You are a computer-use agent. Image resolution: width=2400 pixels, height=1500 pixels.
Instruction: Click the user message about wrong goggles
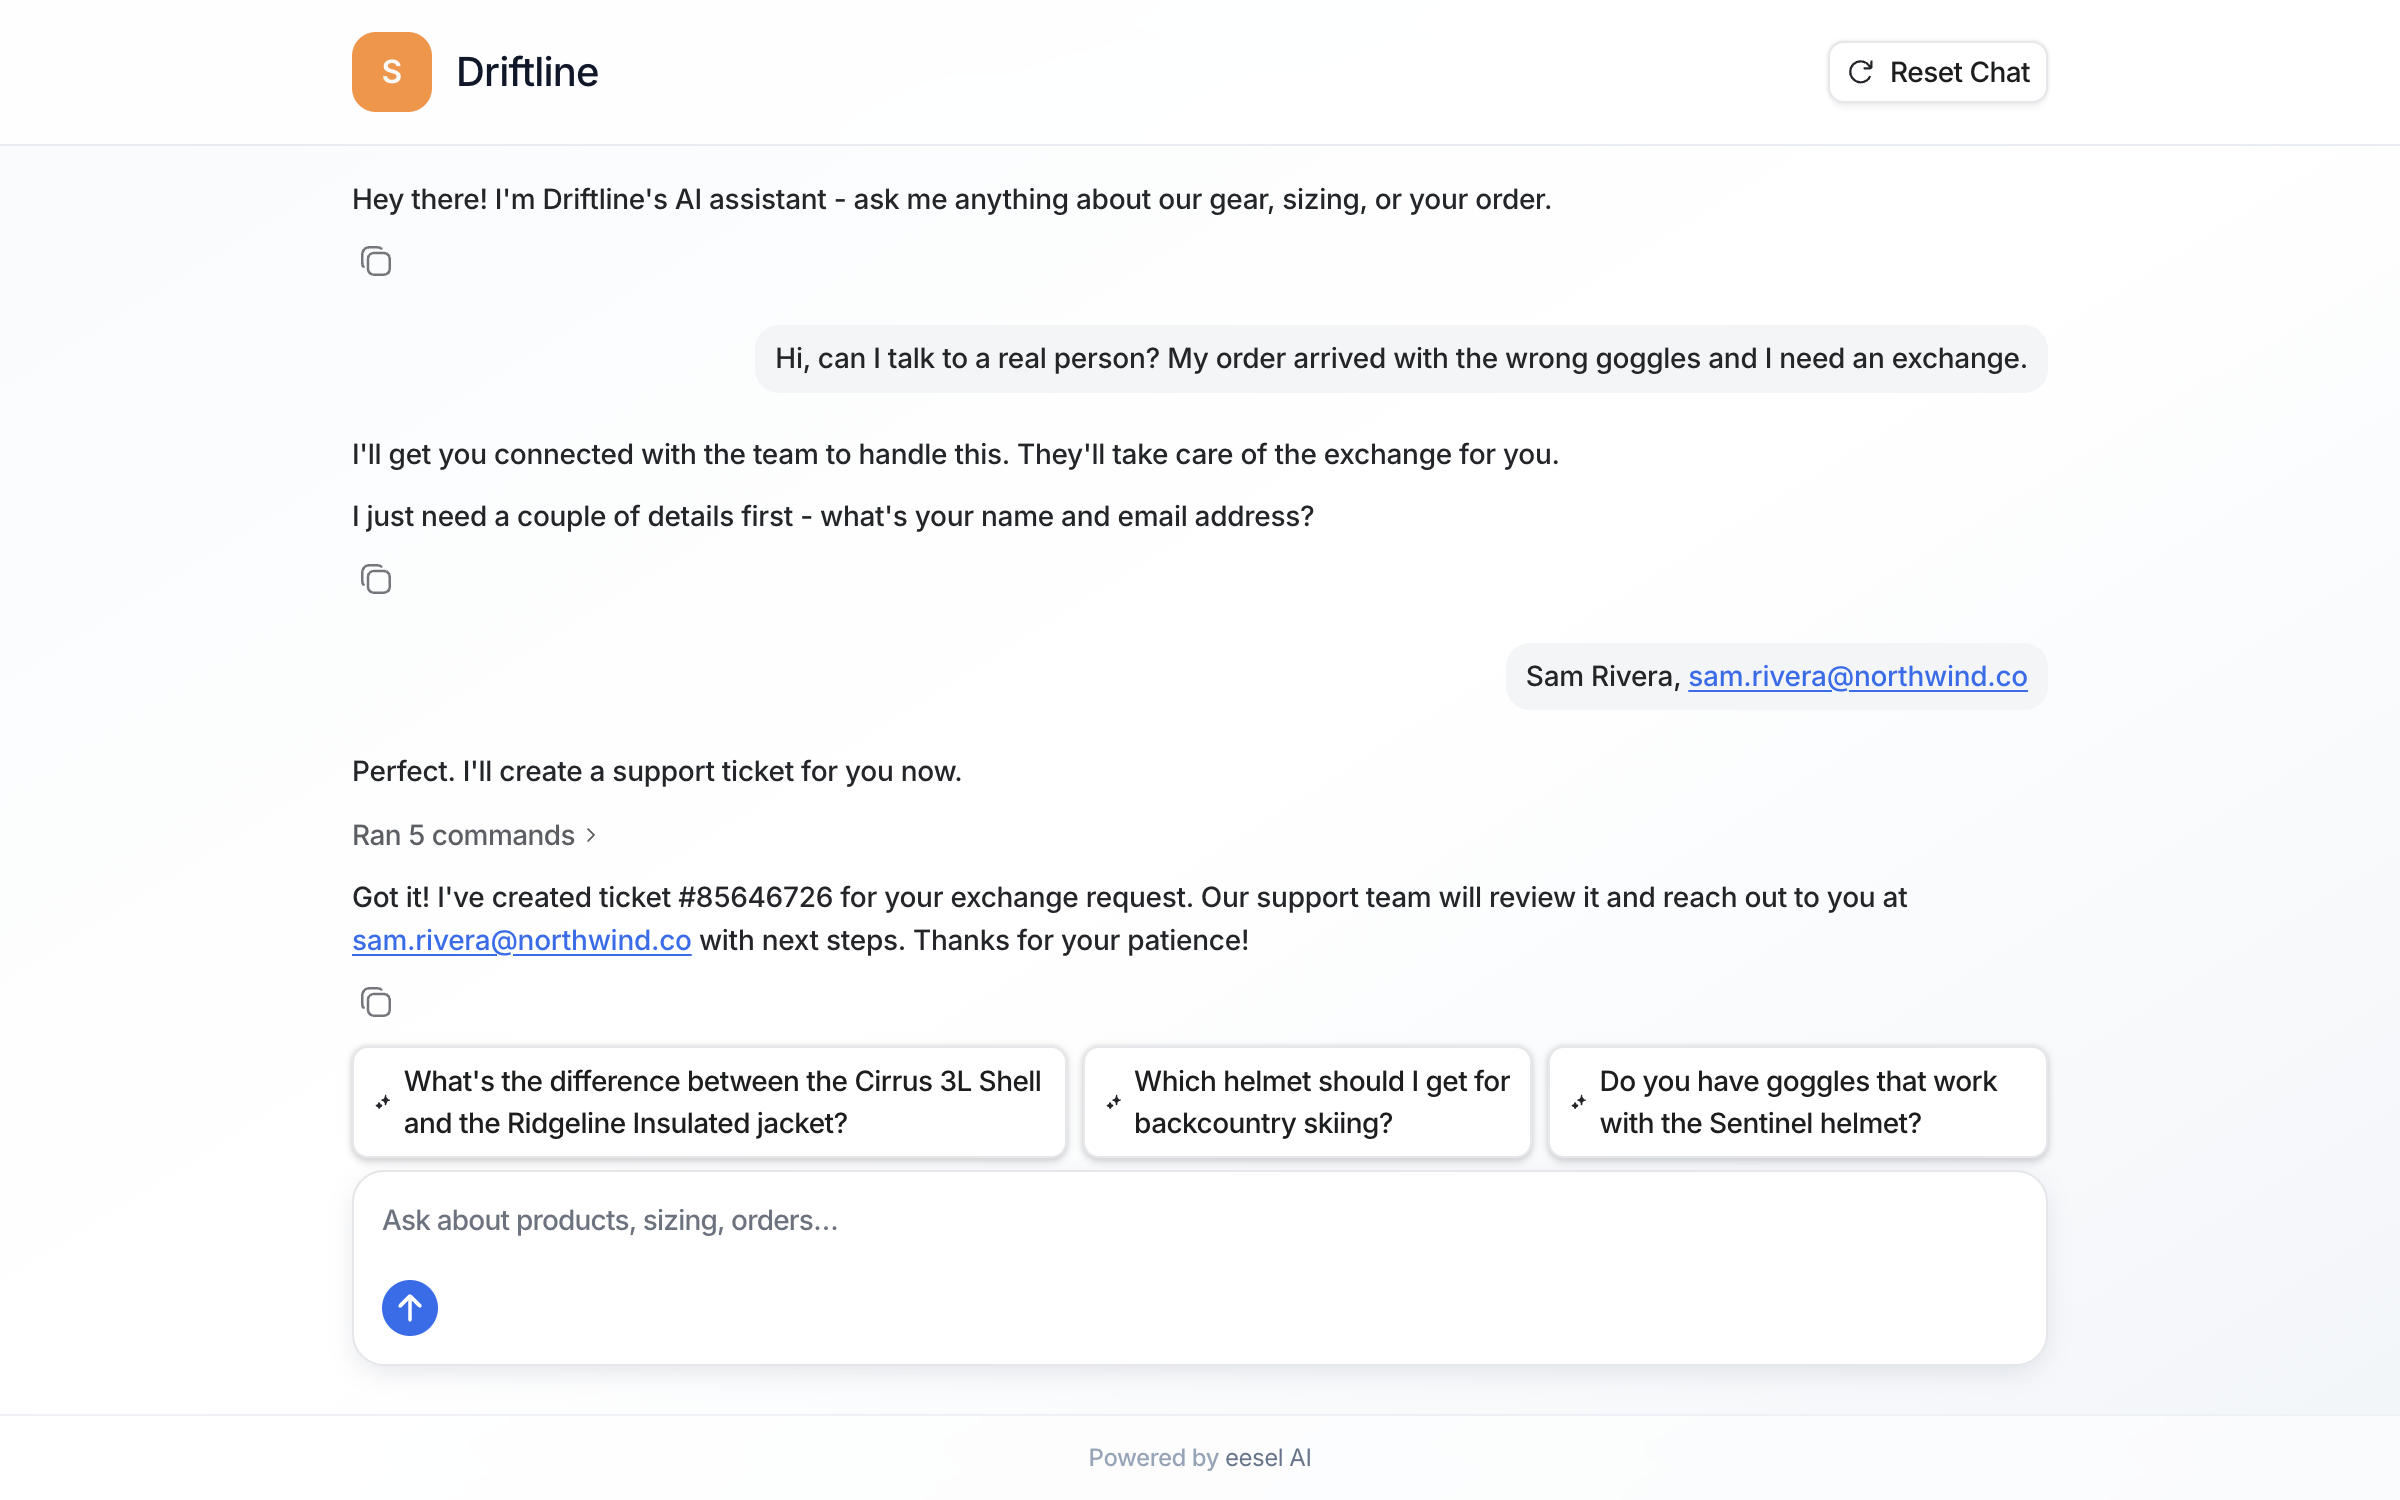pos(1401,358)
